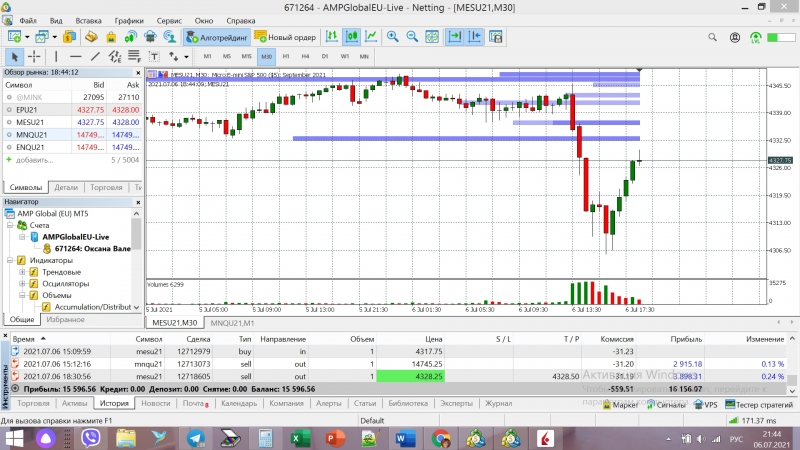This screenshot has width=800, height=450.
Task: Collapse the Индикаторы tree node
Action: click(10, 260)
